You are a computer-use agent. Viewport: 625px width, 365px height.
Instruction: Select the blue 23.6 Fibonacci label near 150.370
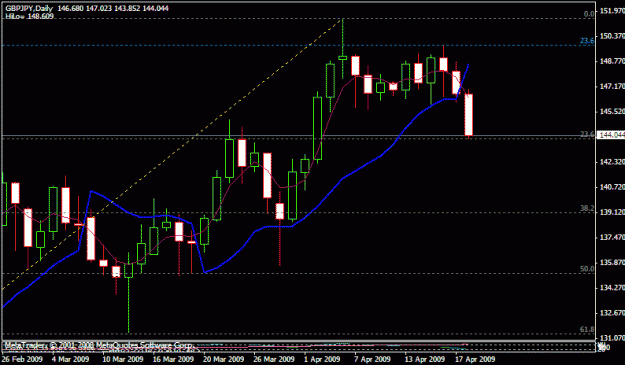click(x=587, y=41)
